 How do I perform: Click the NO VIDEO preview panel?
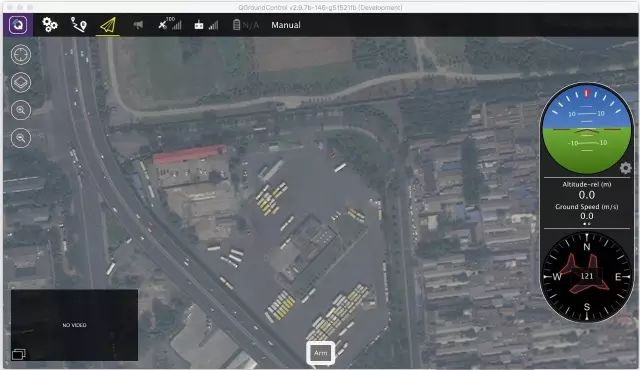pos(74,325)
